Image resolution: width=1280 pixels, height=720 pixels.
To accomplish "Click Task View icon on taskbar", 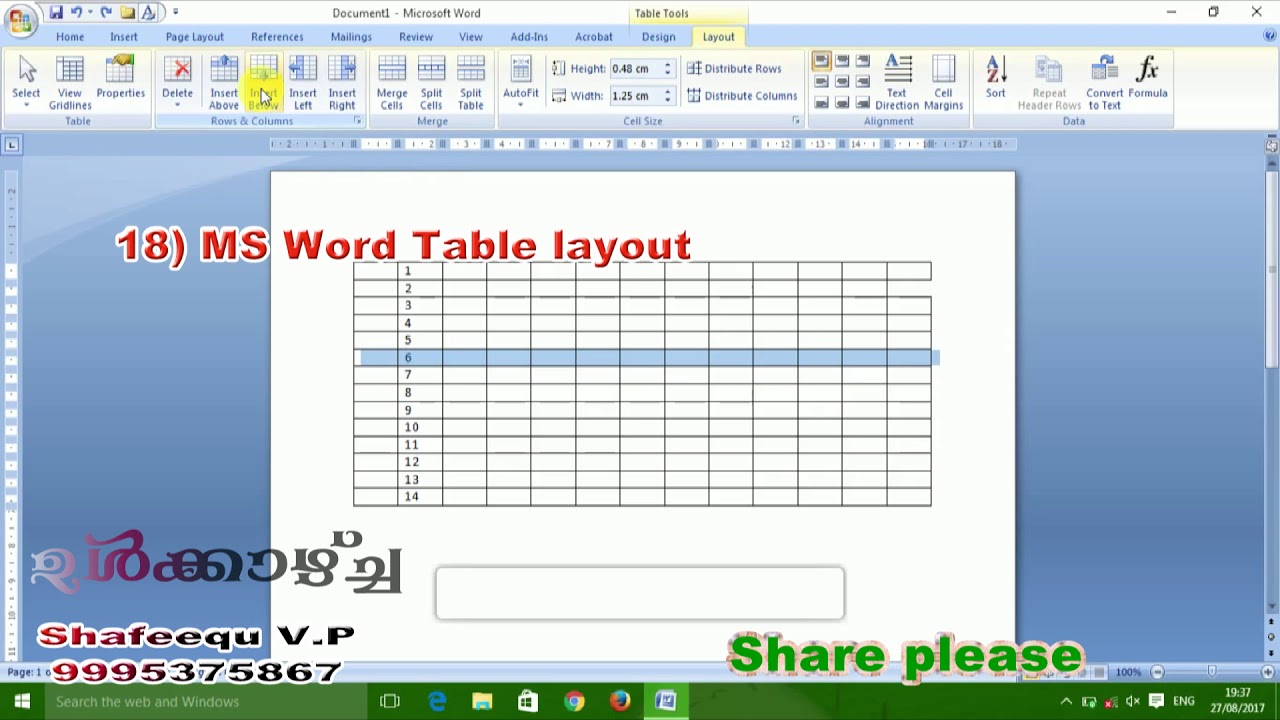I will [x=390, y=701].
